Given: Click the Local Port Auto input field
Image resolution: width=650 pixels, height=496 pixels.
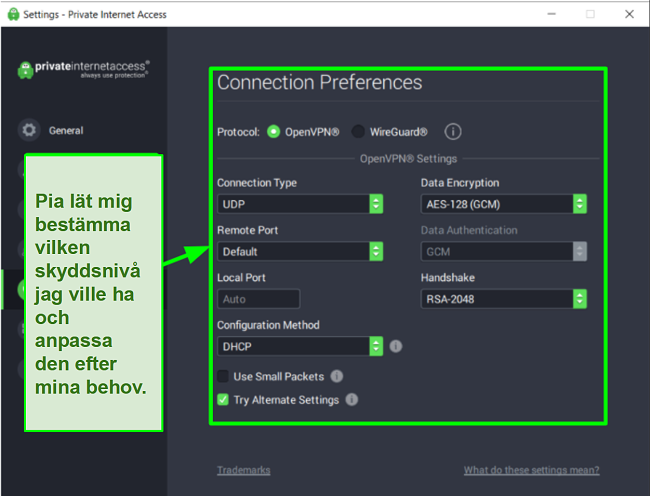Looking at the screenshot, I should point(258,299).
